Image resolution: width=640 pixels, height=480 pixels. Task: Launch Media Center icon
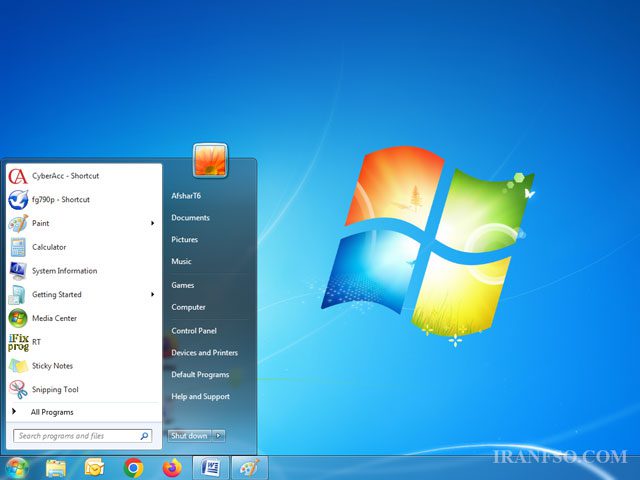click(18, 318)
